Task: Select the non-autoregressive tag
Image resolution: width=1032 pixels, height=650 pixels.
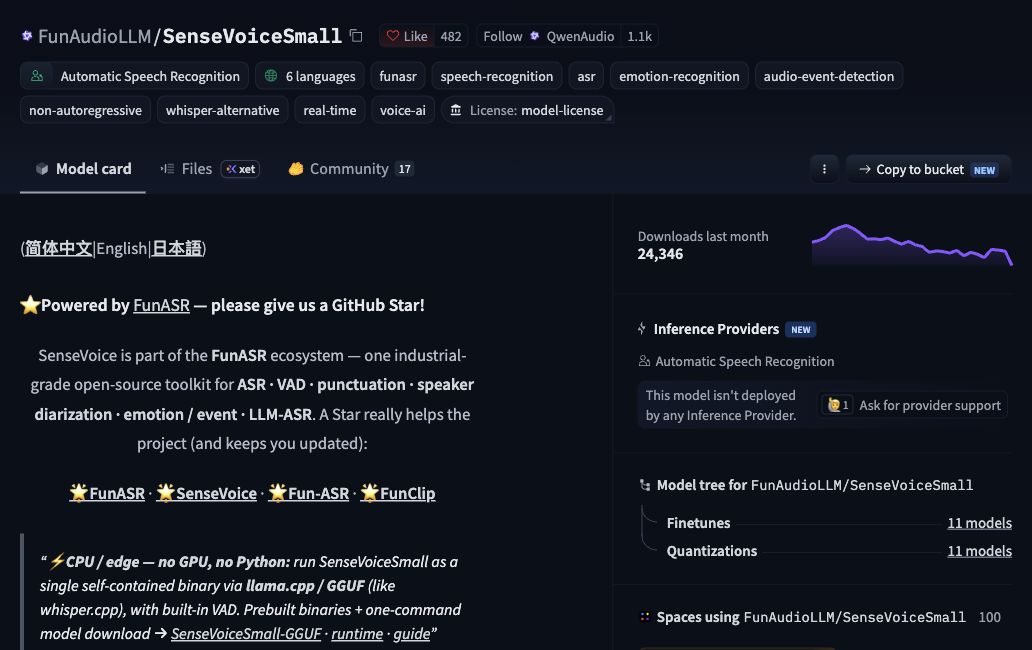Action: tap(86, 111)
